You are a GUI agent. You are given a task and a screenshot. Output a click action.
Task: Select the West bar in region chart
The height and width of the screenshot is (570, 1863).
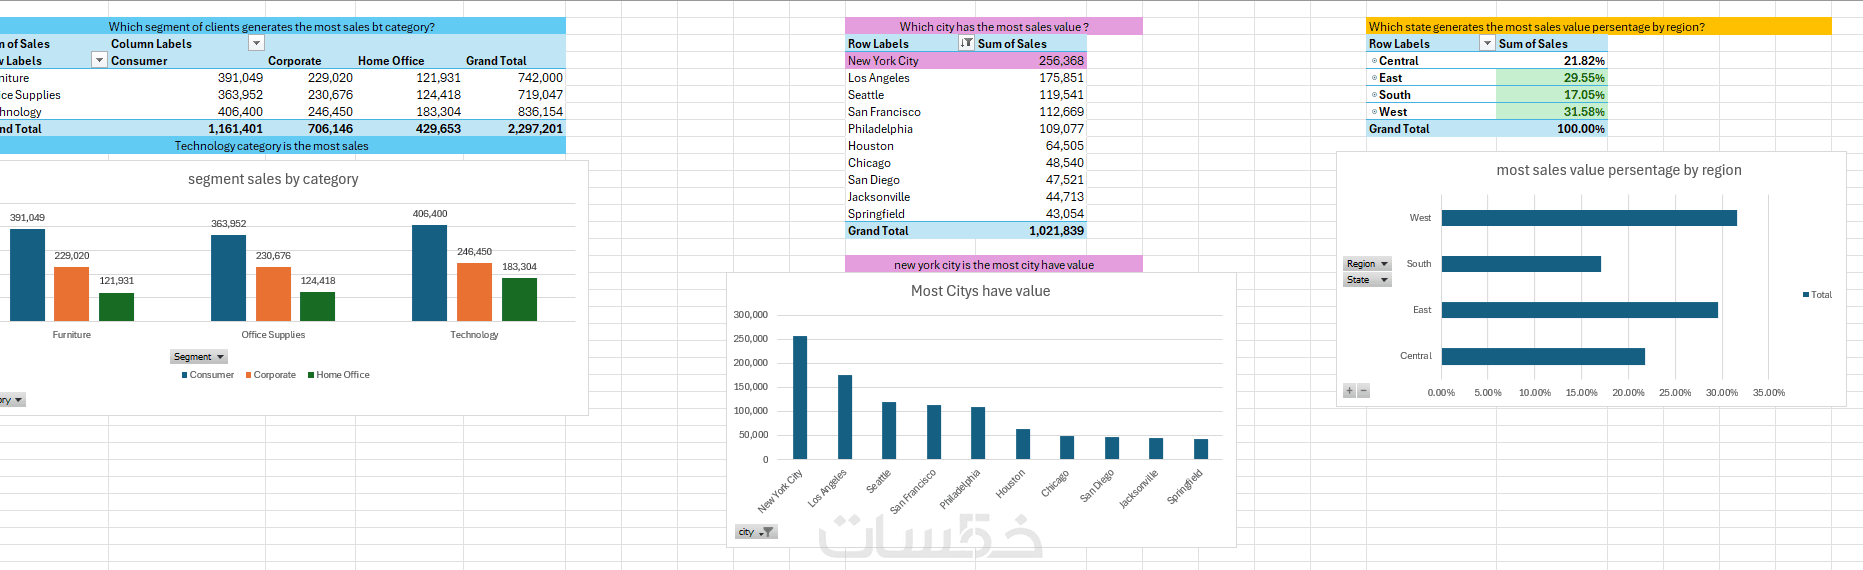tap(1589, 218)
